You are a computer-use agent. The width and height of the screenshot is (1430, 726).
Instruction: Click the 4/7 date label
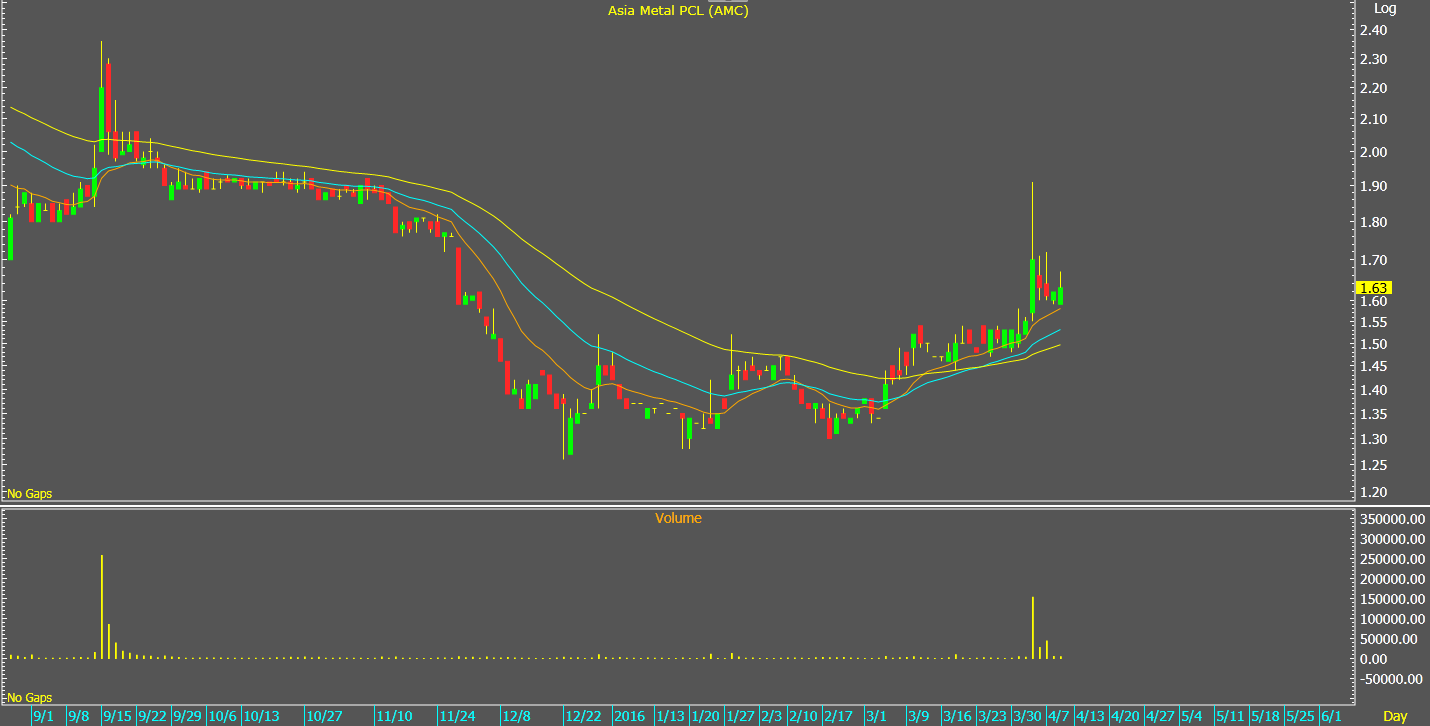click(1059, 717)
